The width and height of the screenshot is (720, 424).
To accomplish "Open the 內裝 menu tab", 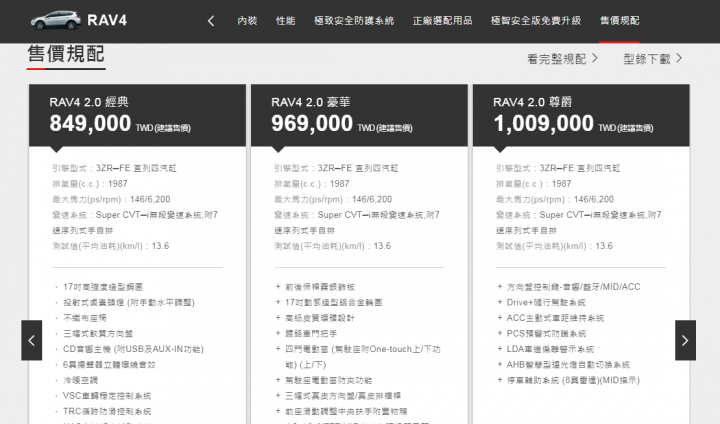I will (247, 21).
